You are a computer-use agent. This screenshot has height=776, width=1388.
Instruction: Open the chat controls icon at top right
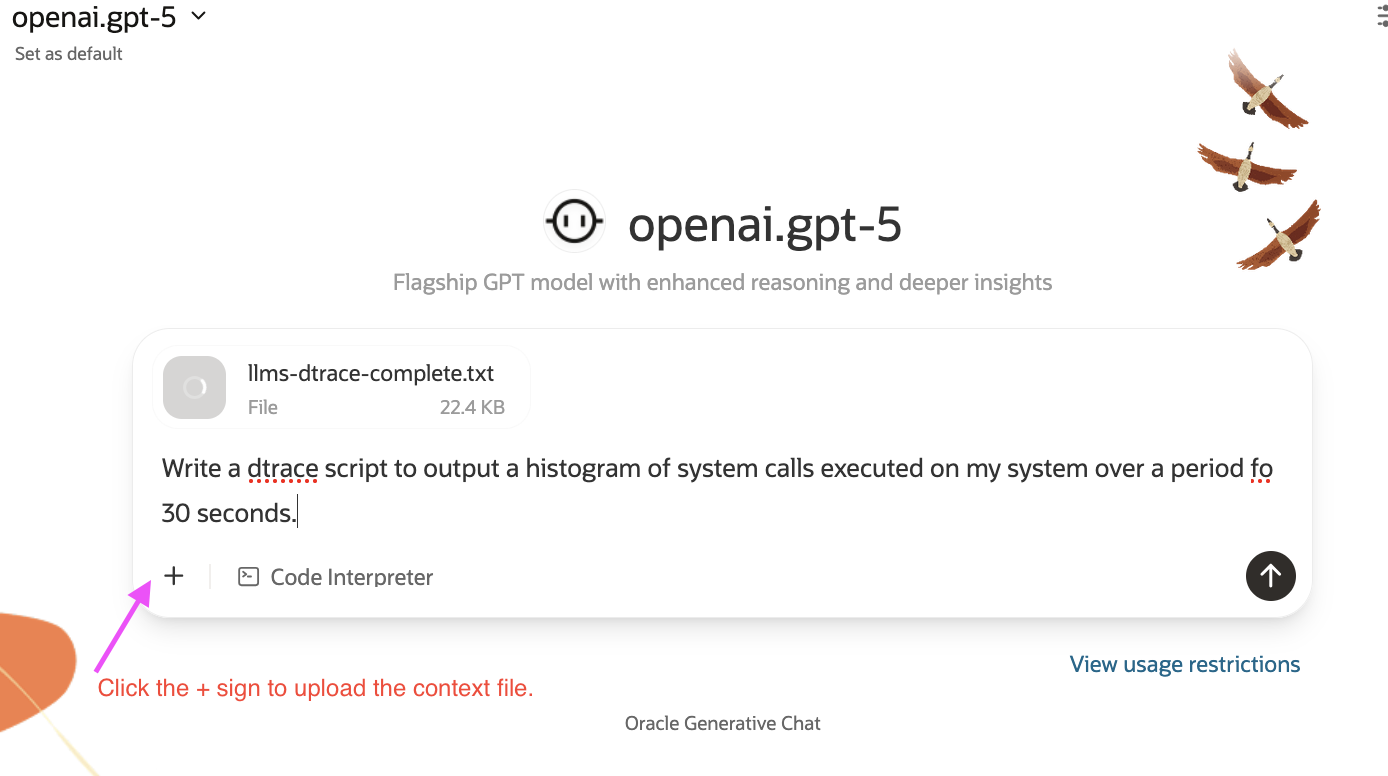coord(1382,20)
